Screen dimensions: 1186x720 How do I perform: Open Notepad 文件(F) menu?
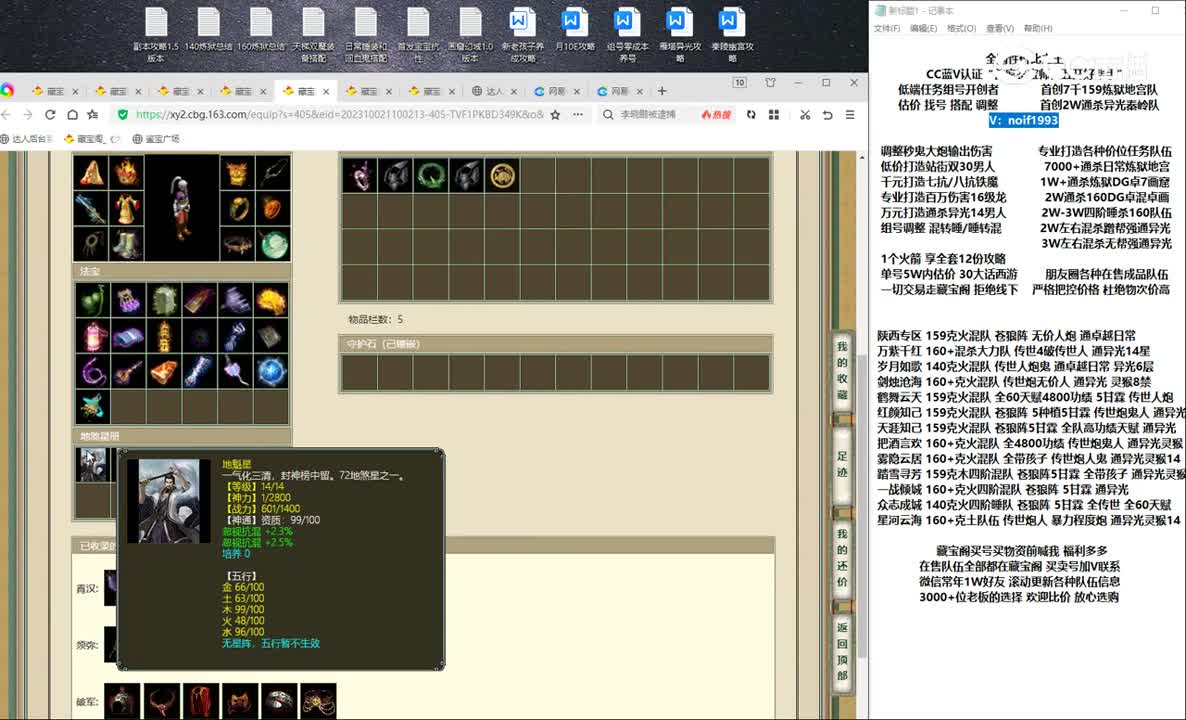tap(886, 28)
